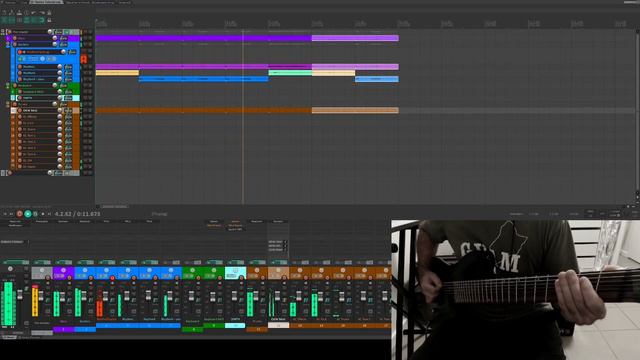Viewport: 640px width, 360px height.
Task: Open FX on the red record-armed track
Action: (x=72, y=52)
